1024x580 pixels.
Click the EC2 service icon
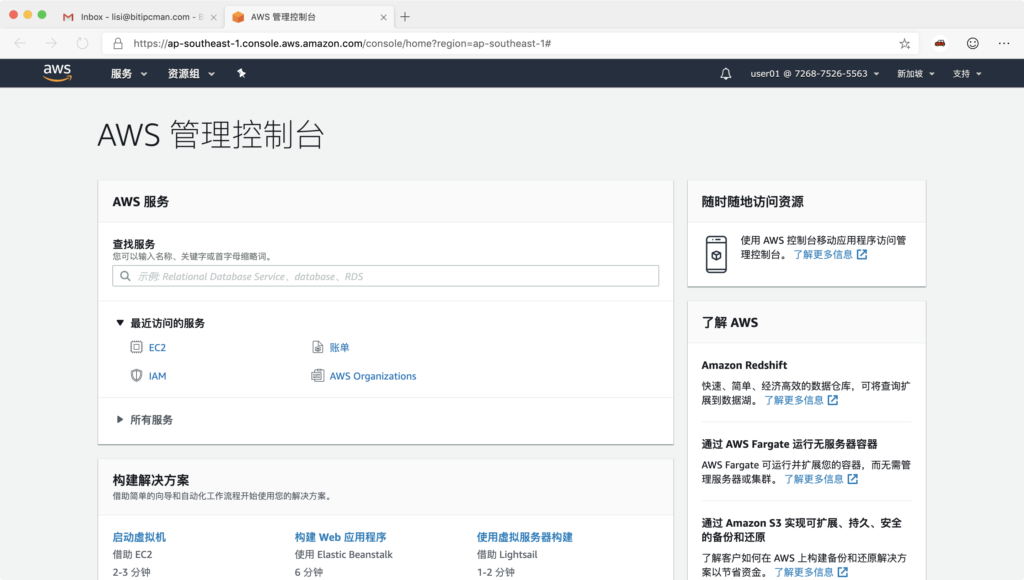(x=136, y=347)
